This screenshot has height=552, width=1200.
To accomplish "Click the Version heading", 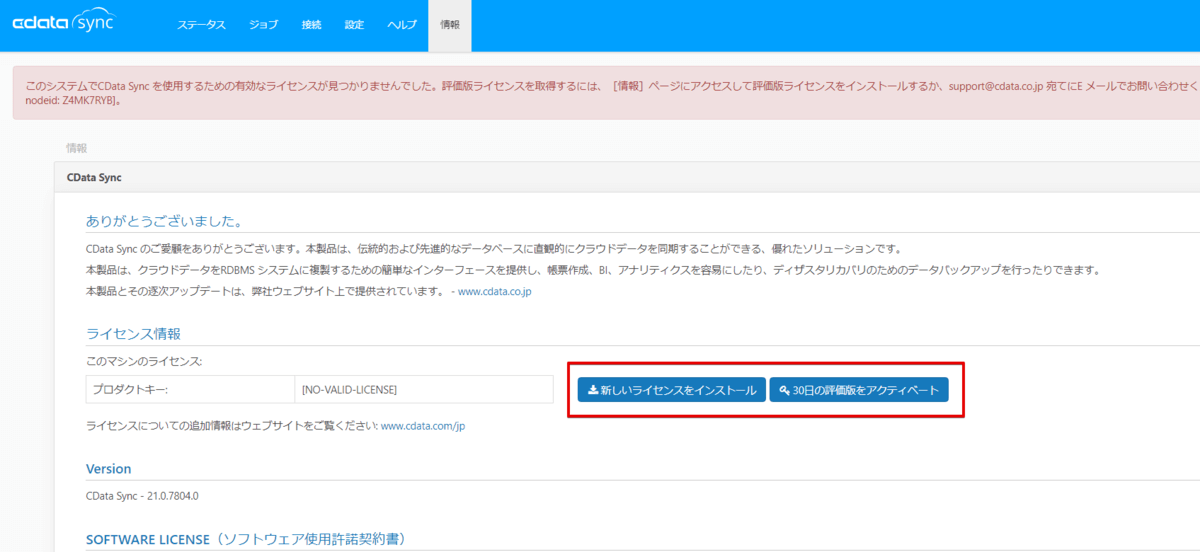I will pyautogui.click(x=108, y=468).
